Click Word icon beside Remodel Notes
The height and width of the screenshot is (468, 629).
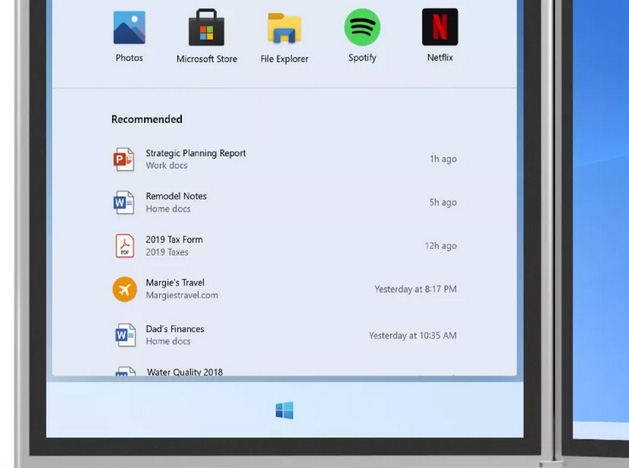[124, 203]
